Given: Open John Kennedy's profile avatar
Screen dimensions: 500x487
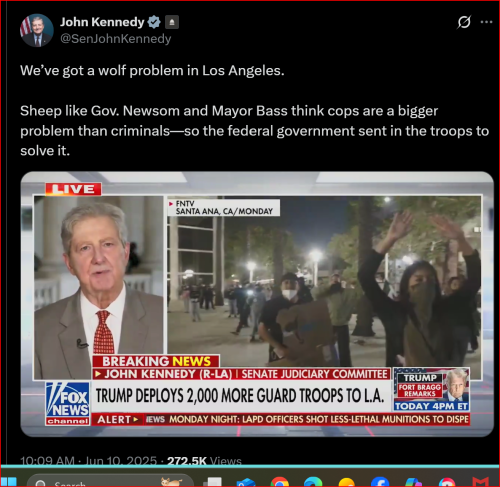Looking at the screenshot, I should click(37, 30).
